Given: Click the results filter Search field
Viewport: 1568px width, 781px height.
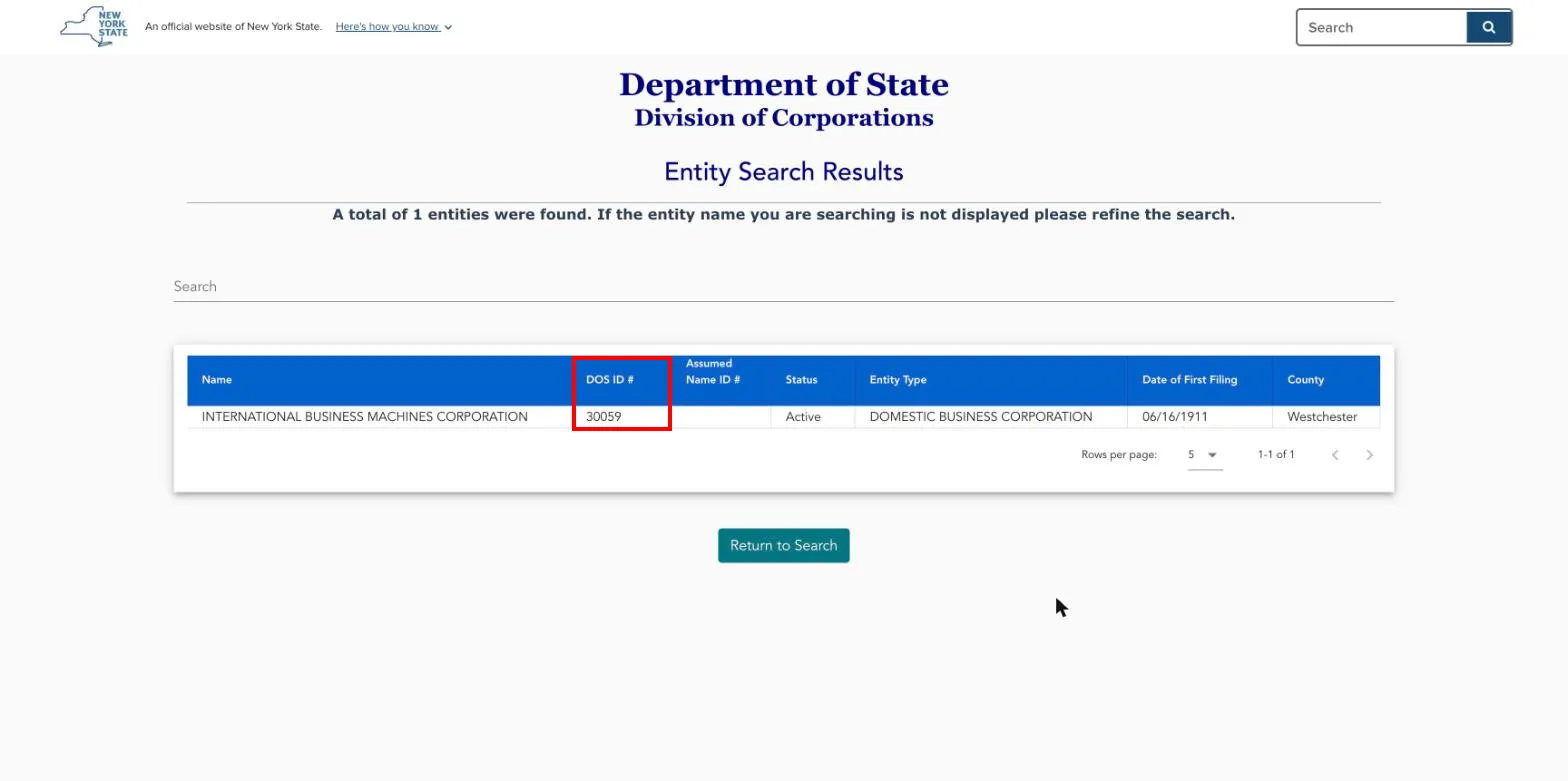Looking at the screenshot, I should point(784,287).
